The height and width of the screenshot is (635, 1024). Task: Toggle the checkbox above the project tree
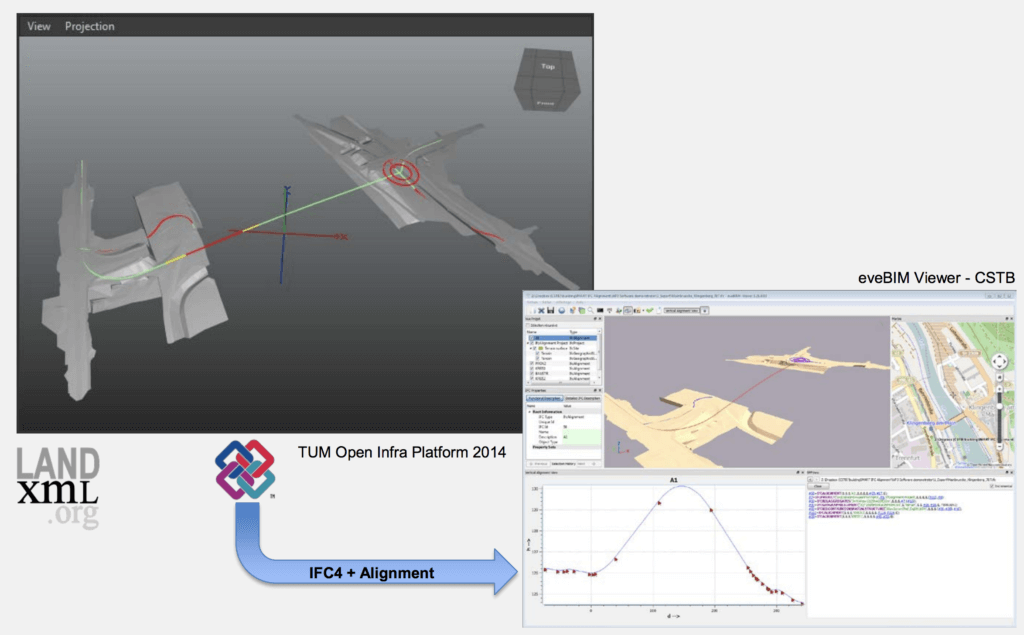pyautogui.click(x=528, y=325)
